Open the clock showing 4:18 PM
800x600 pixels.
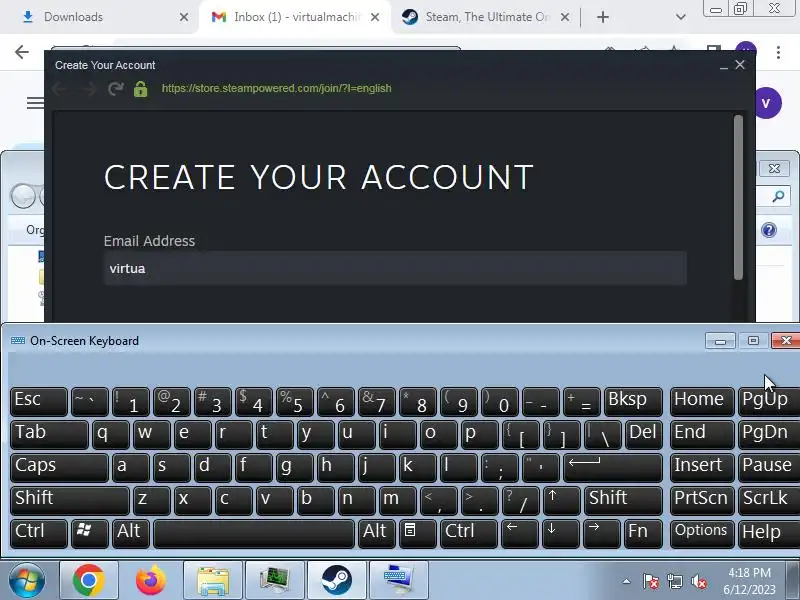point(749,581)
